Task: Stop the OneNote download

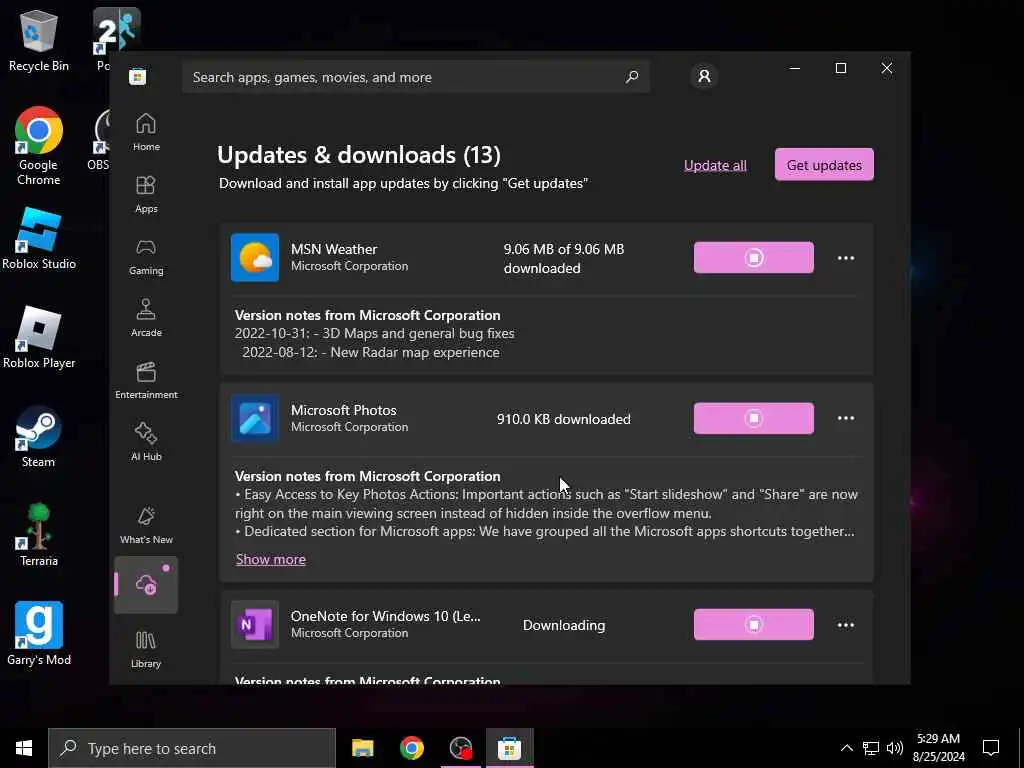Action: [754, 624]
